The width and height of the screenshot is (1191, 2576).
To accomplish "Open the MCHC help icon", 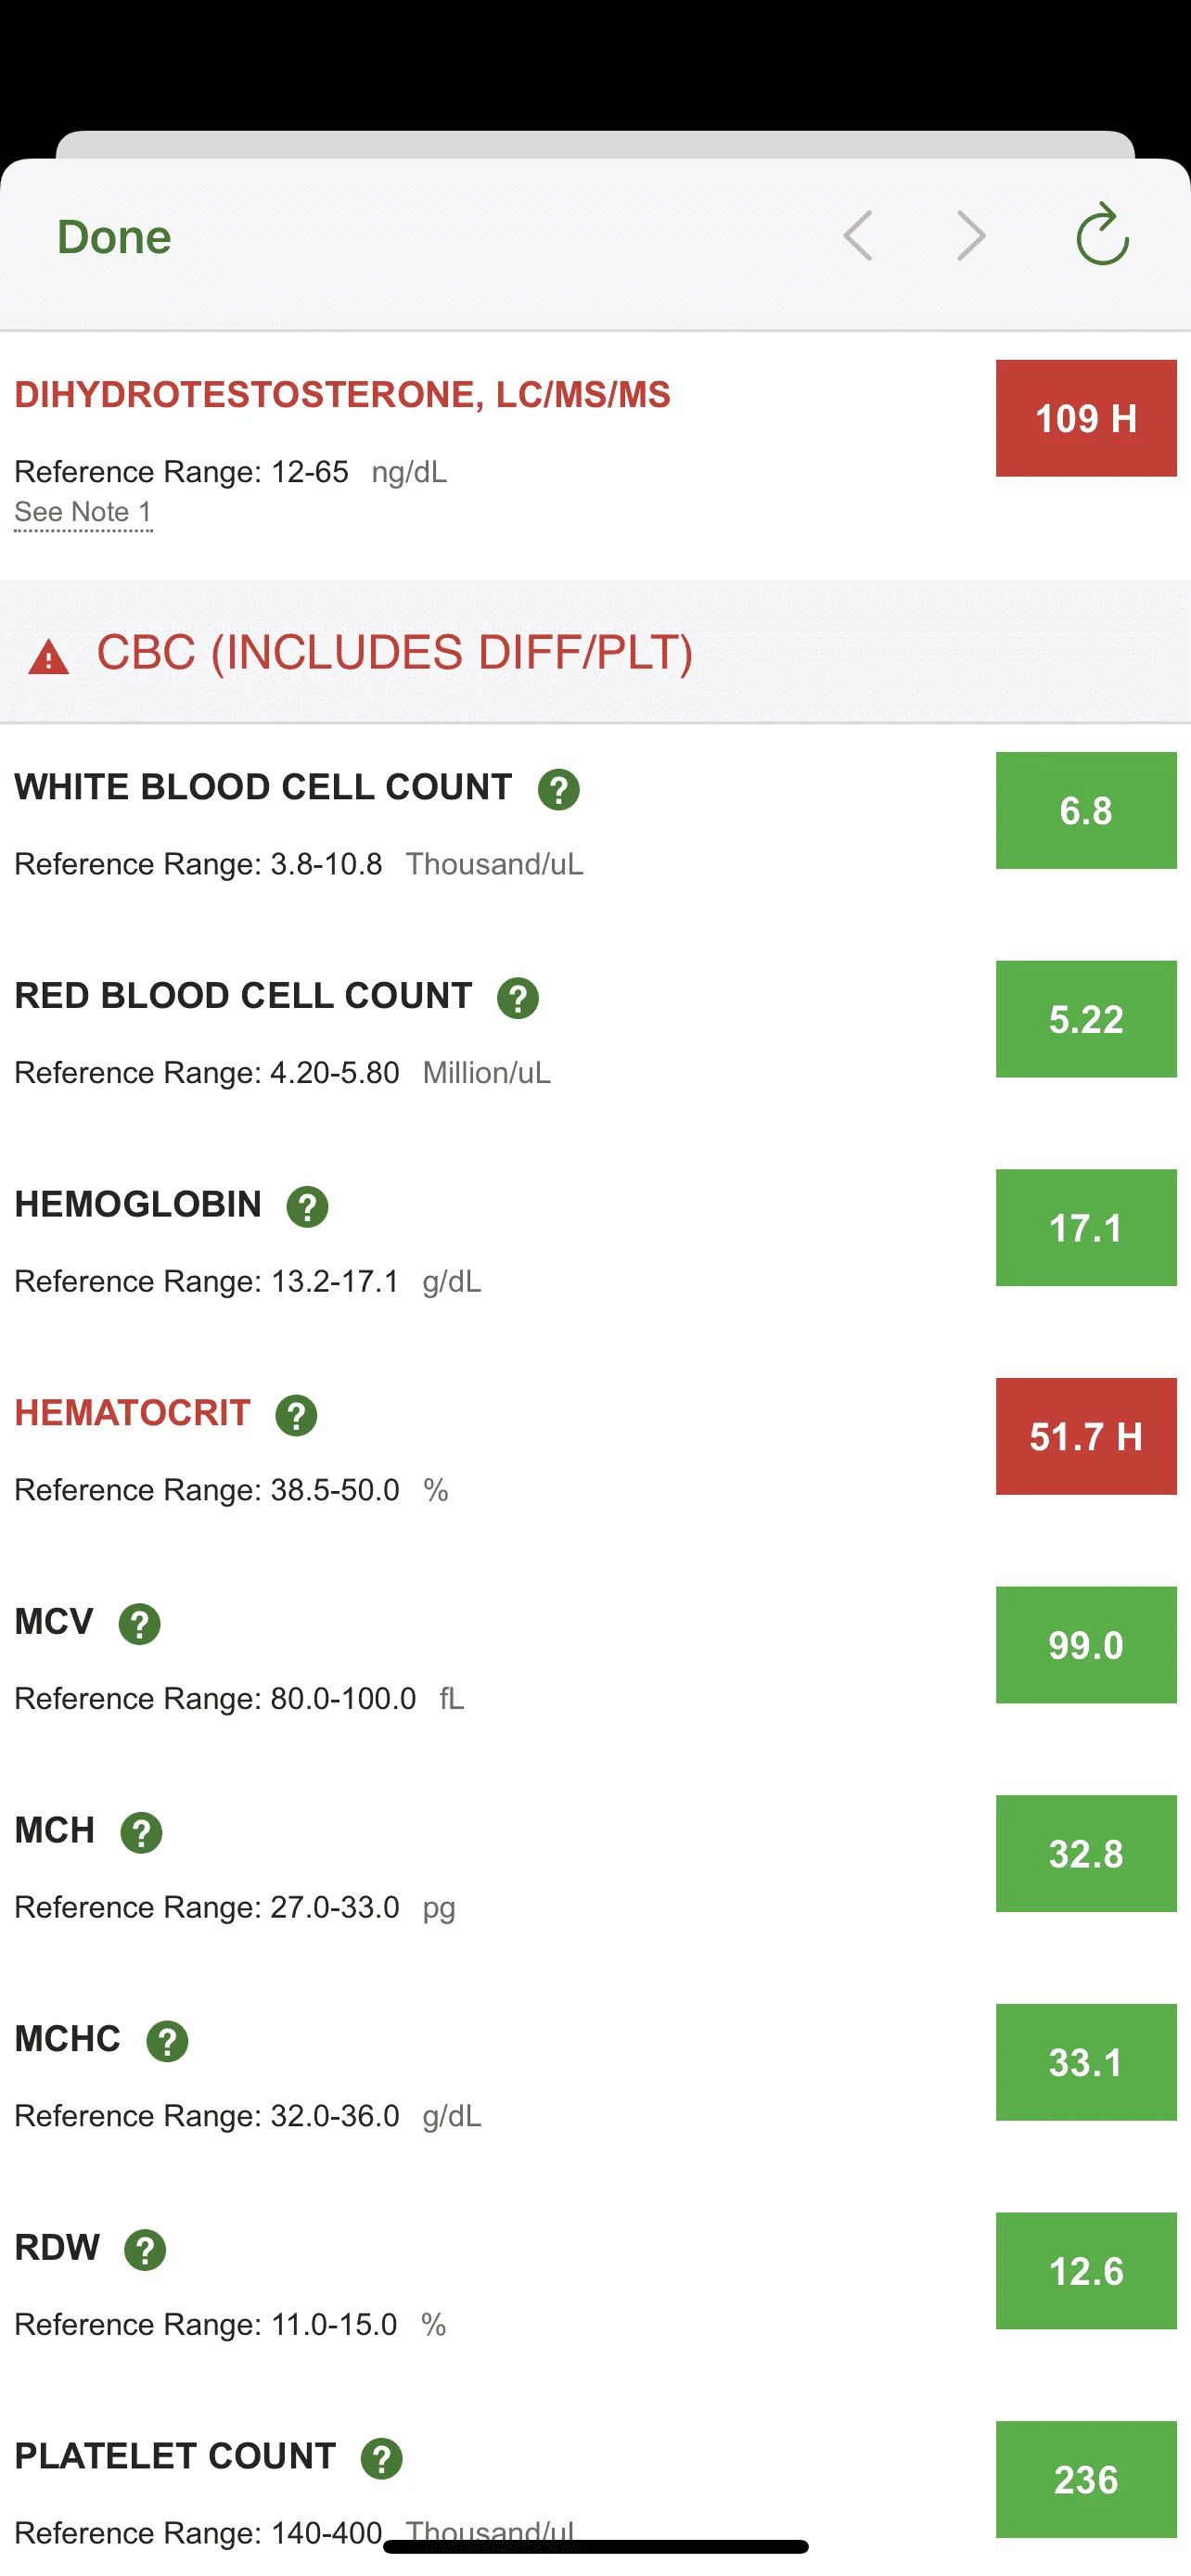I will click(167, 2041).
